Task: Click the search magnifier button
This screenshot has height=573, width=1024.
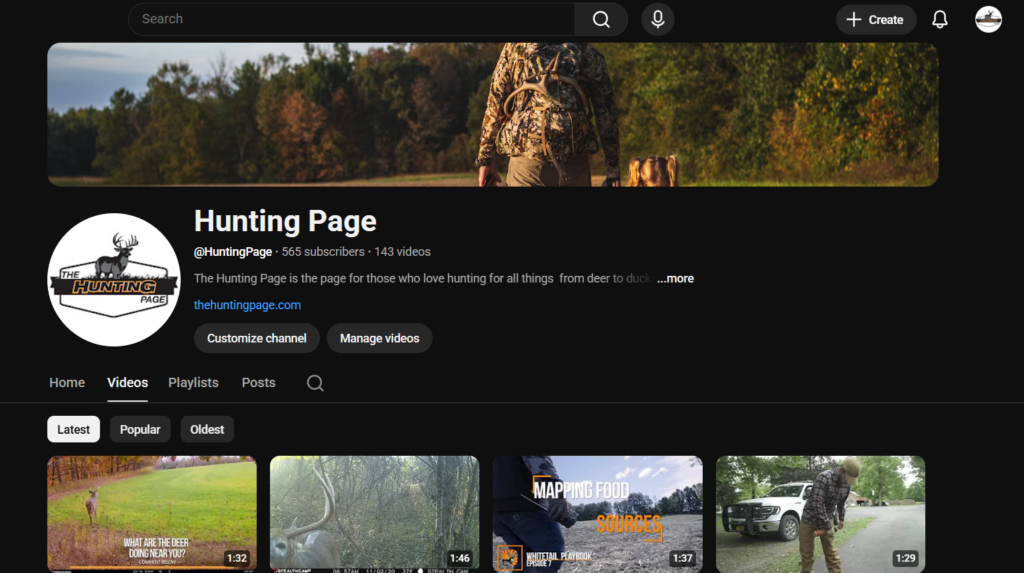Action: coord(601,19)
